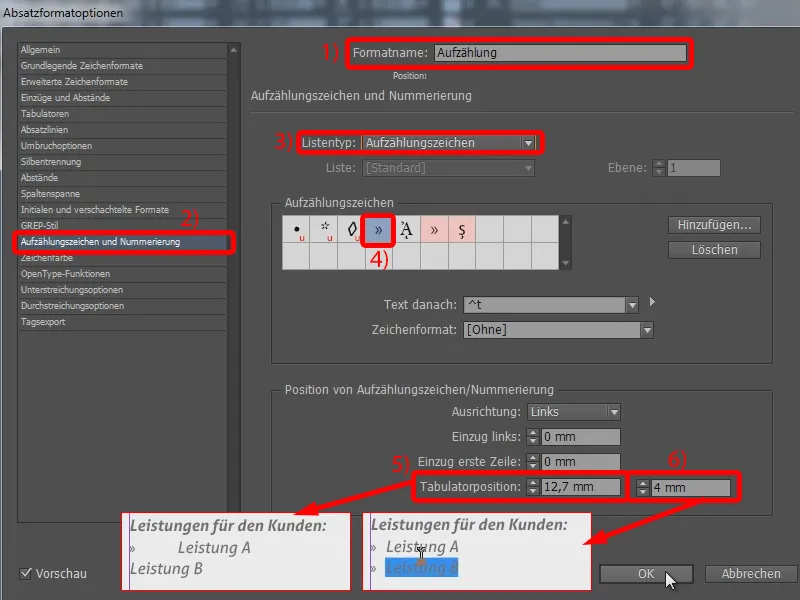Toggle the Vorschau preview checkbox
This screenshot has width=800, height=600.
26,573
